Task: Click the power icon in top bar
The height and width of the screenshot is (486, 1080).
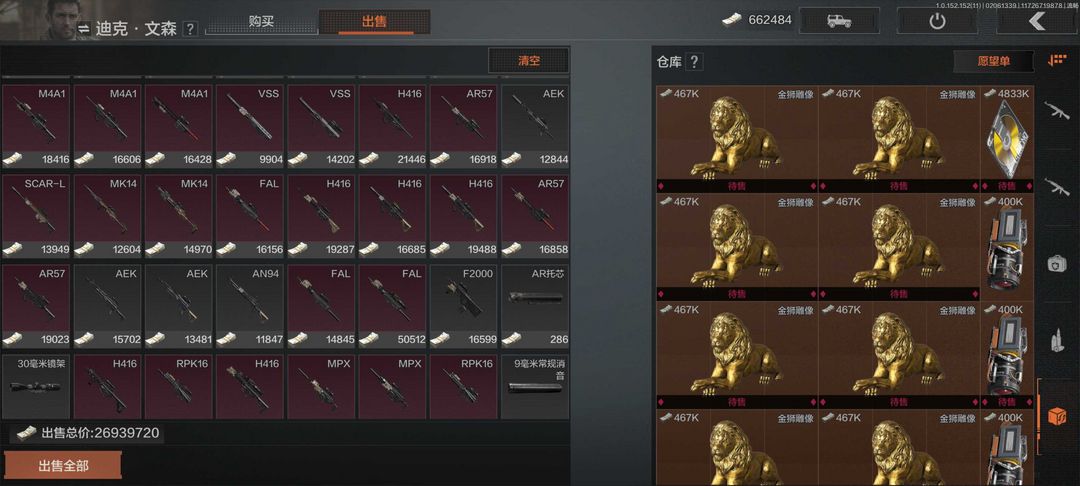Action: [937, 21]
